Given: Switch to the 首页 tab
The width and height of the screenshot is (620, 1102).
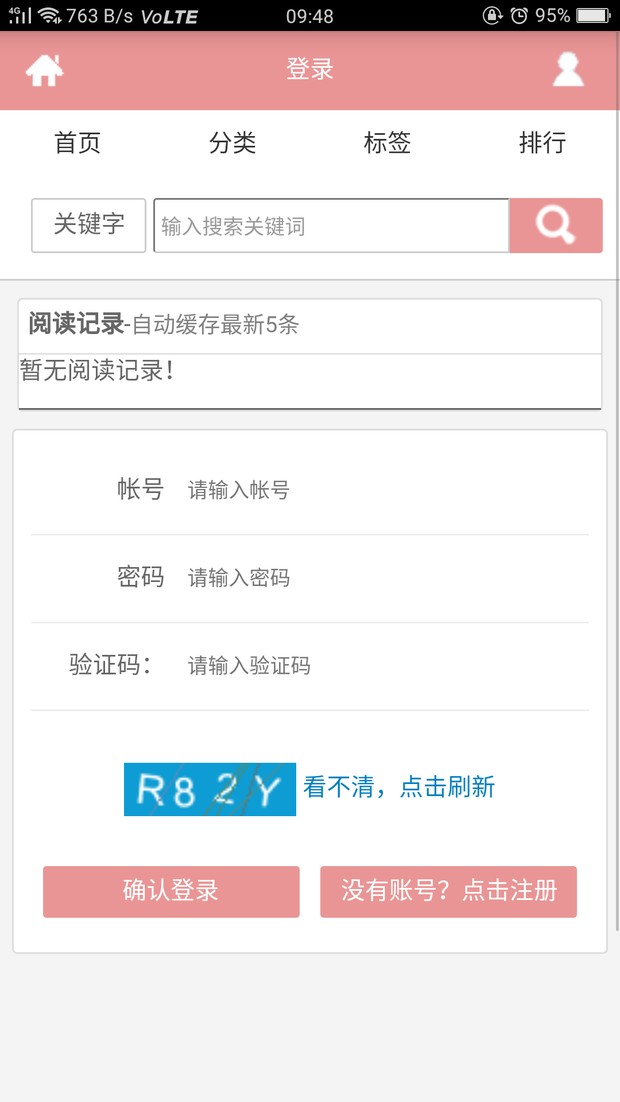Looking at the screenshot, I should tap(77, 143).
